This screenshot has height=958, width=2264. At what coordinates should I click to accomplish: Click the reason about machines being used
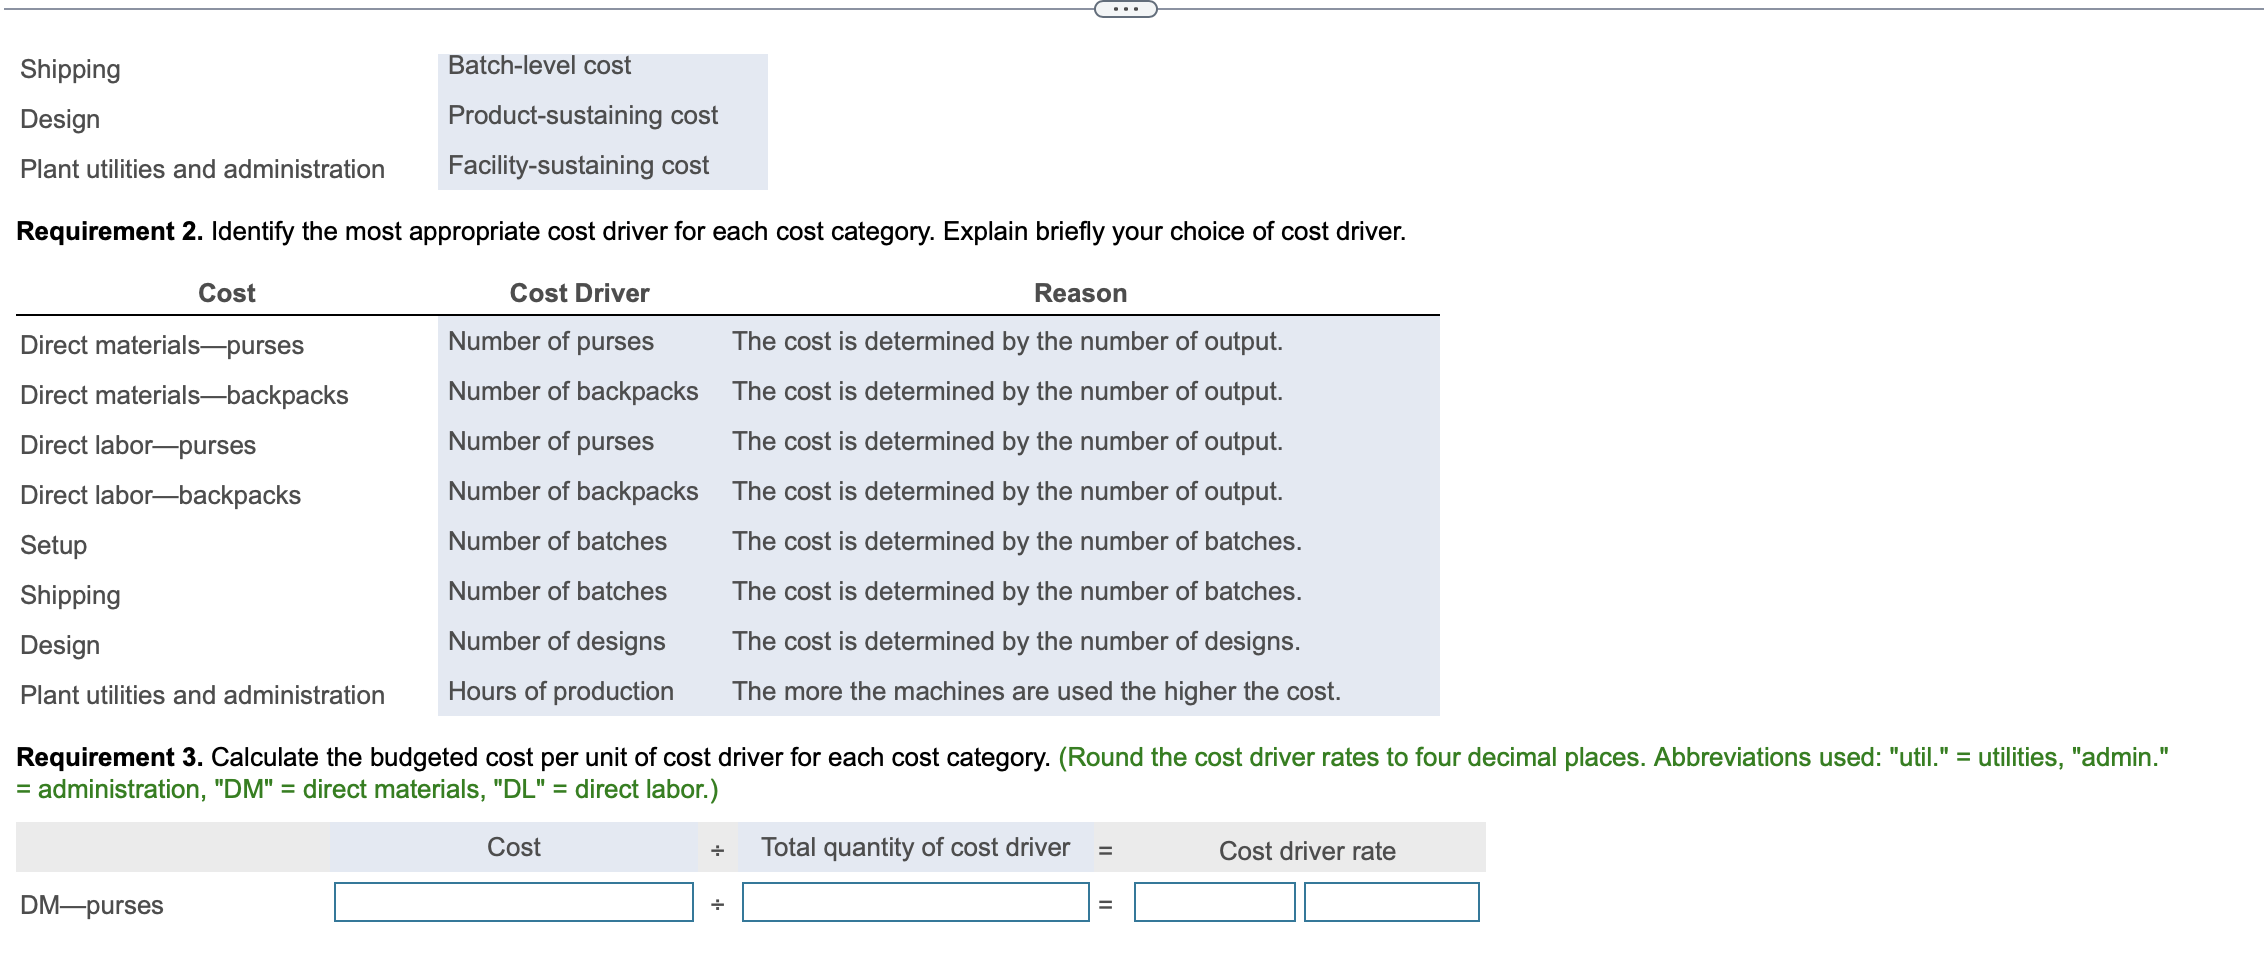[x=1036, y=692]
